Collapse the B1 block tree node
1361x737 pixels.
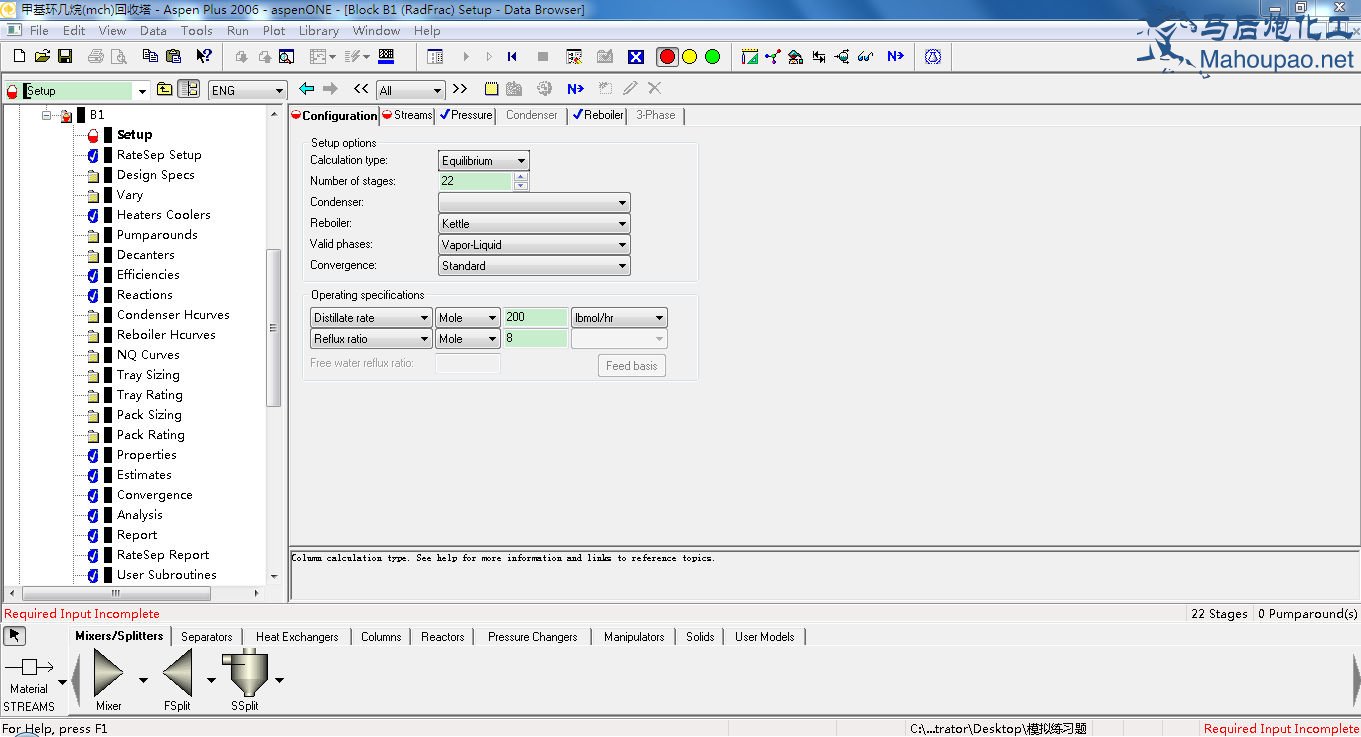pos(46,115)
